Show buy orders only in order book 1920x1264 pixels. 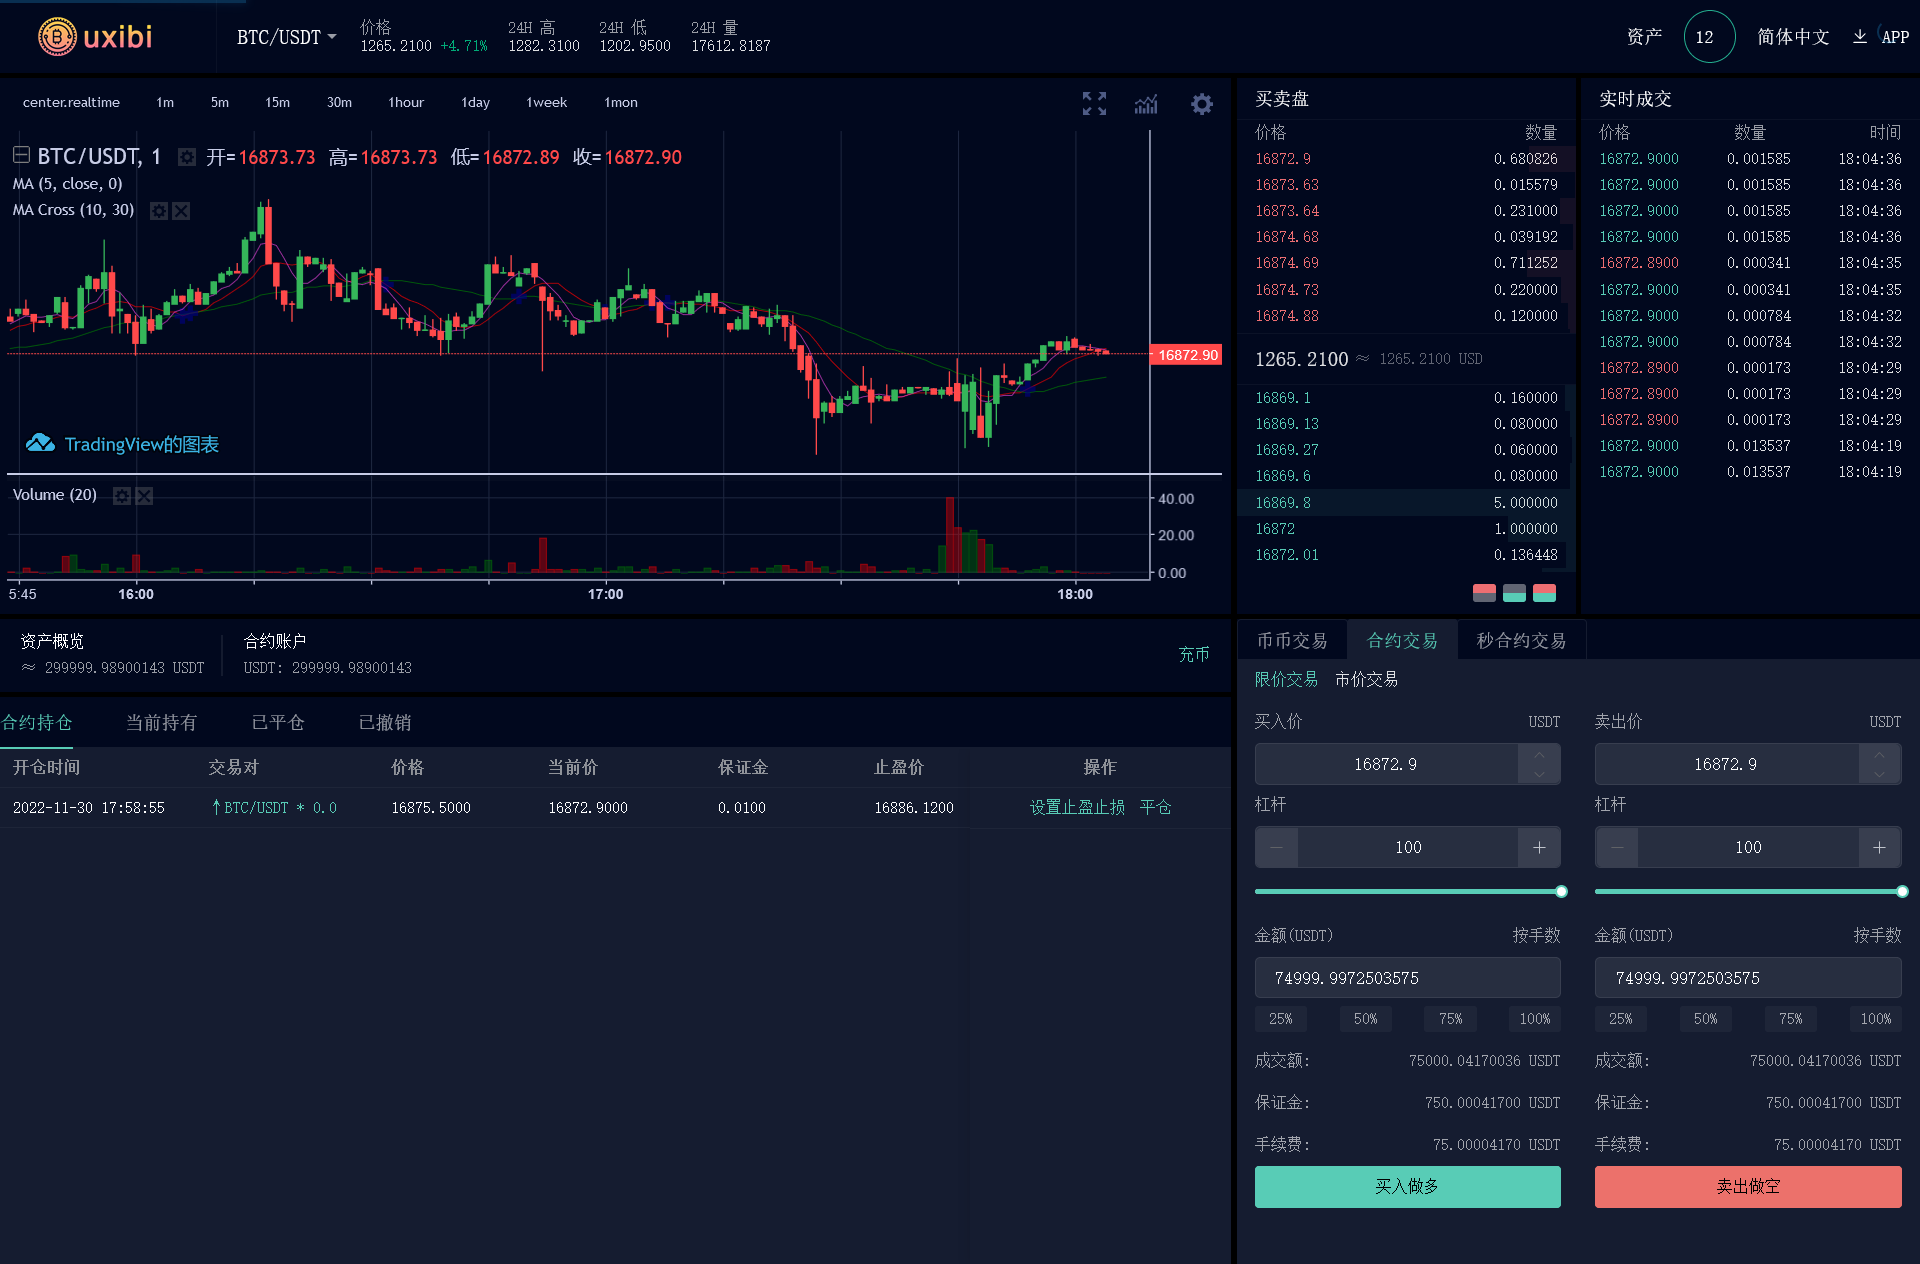[x=1514, y=593]
